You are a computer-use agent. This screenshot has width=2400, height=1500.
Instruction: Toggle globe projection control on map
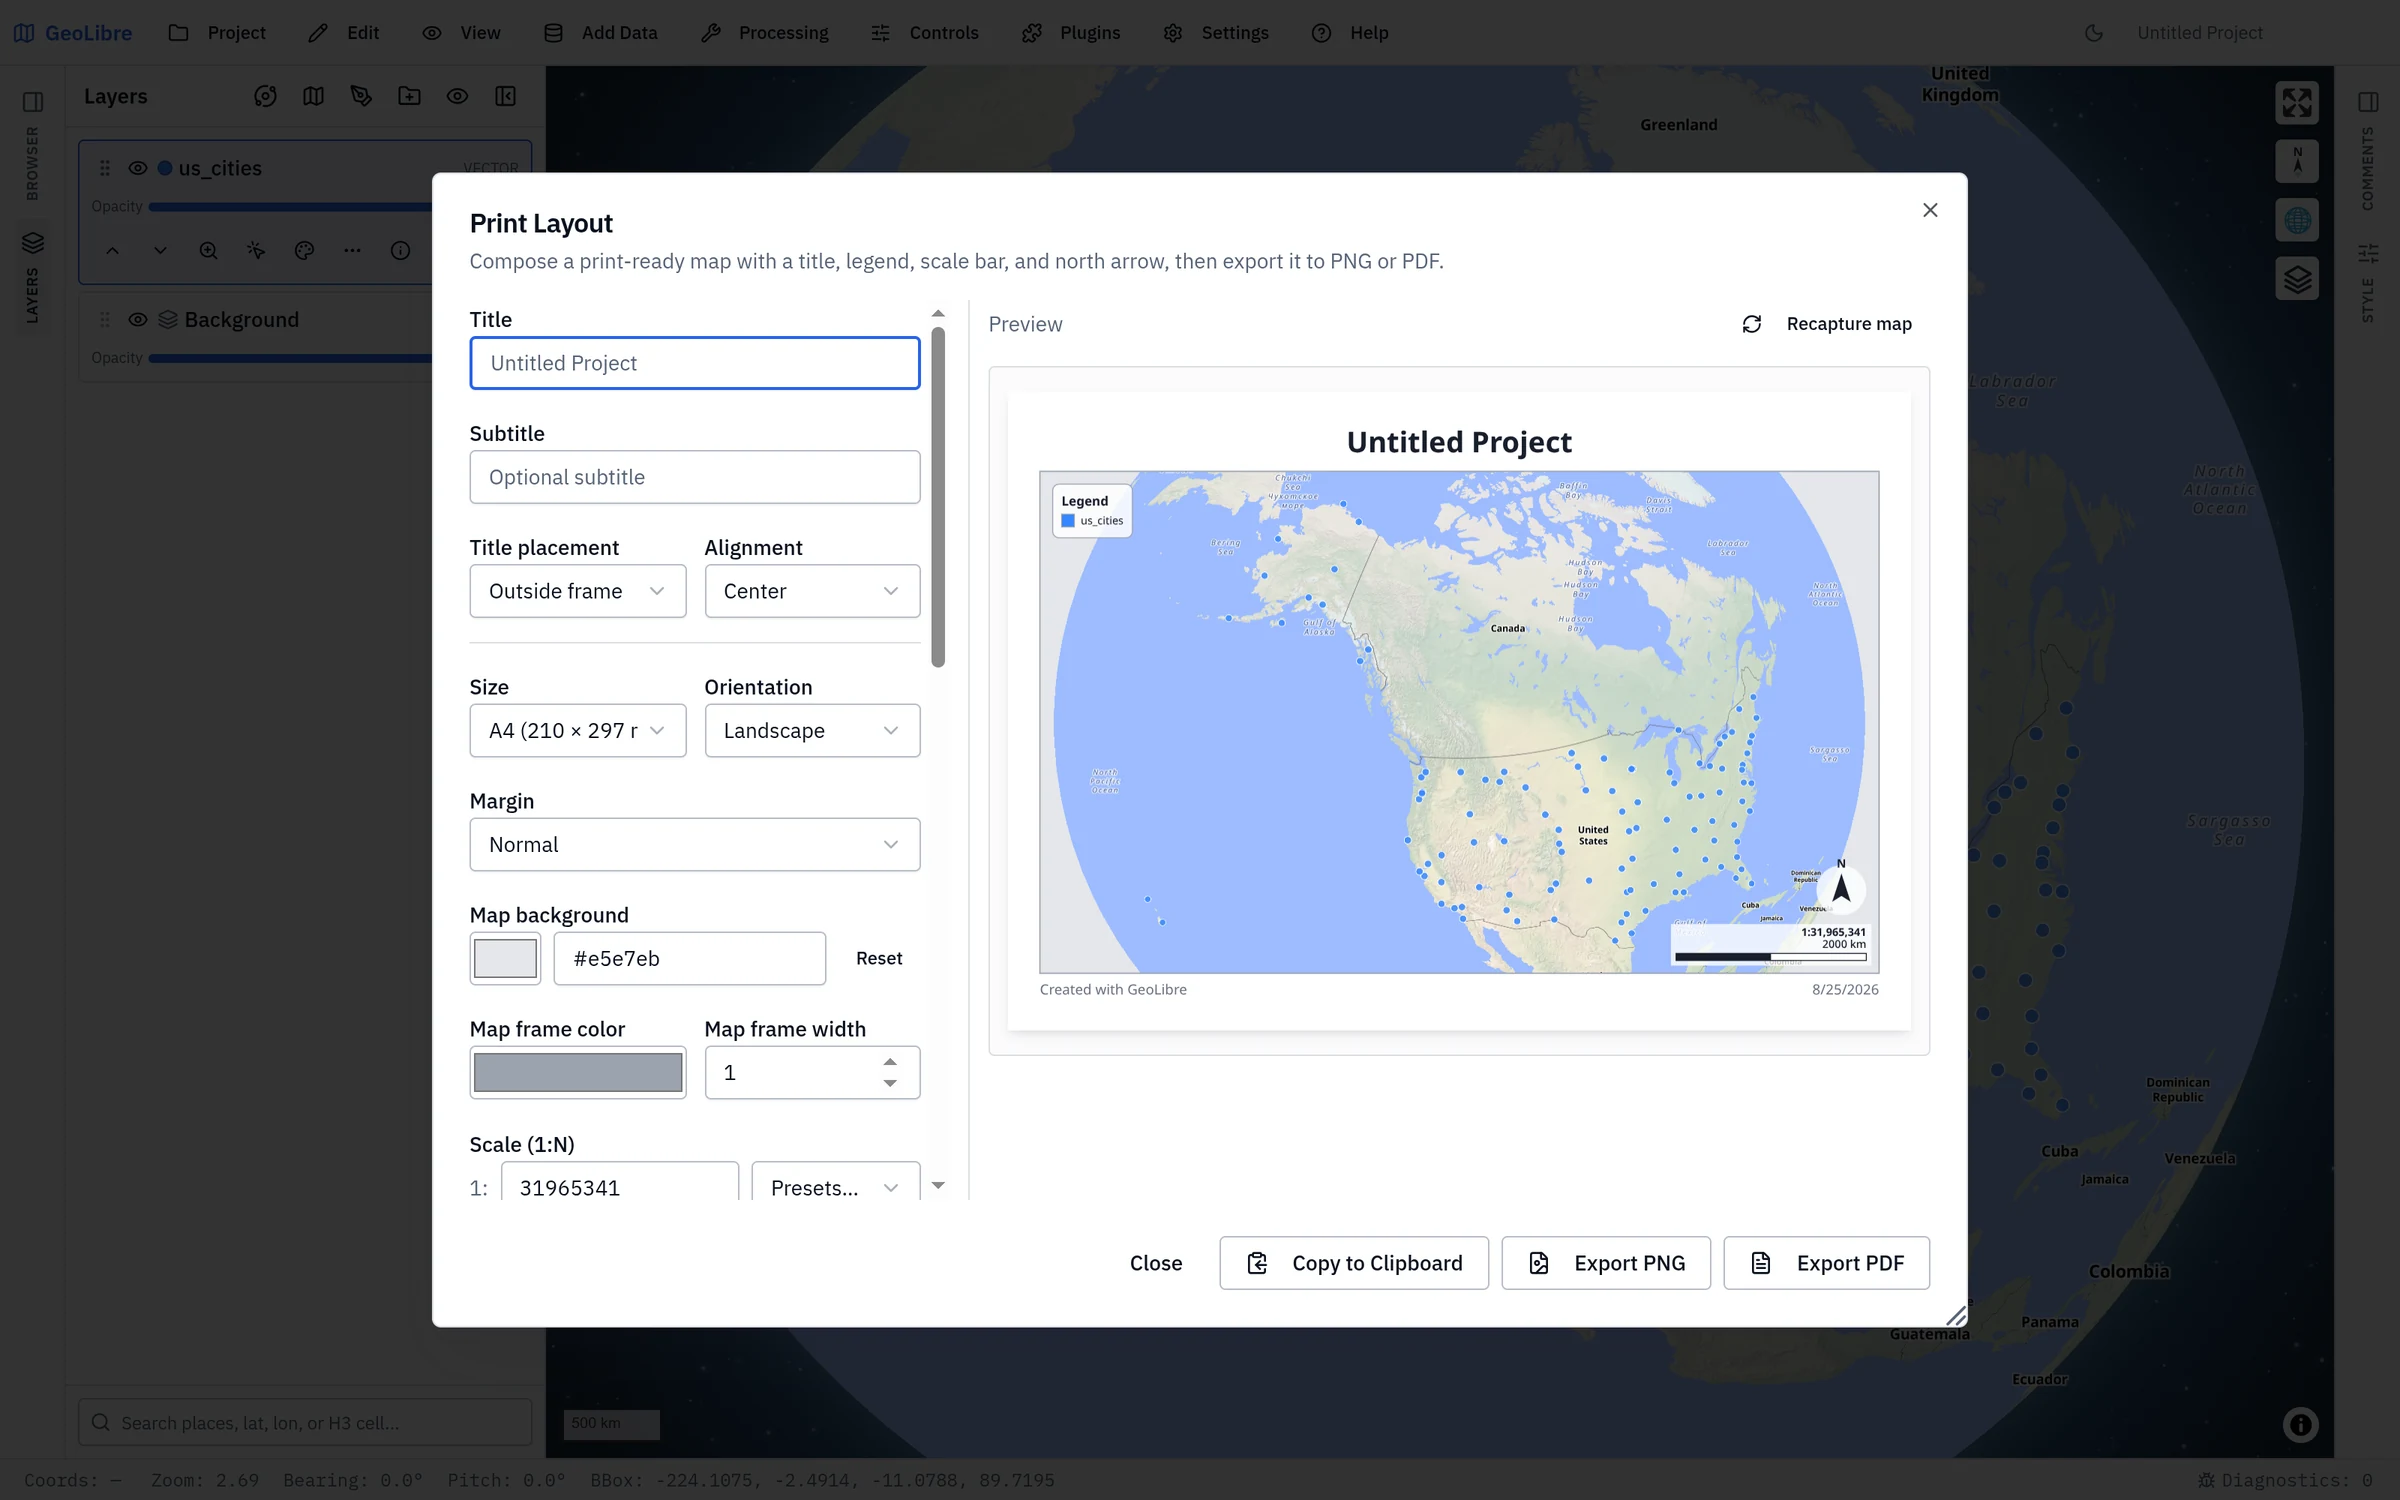click(2297, 219)
